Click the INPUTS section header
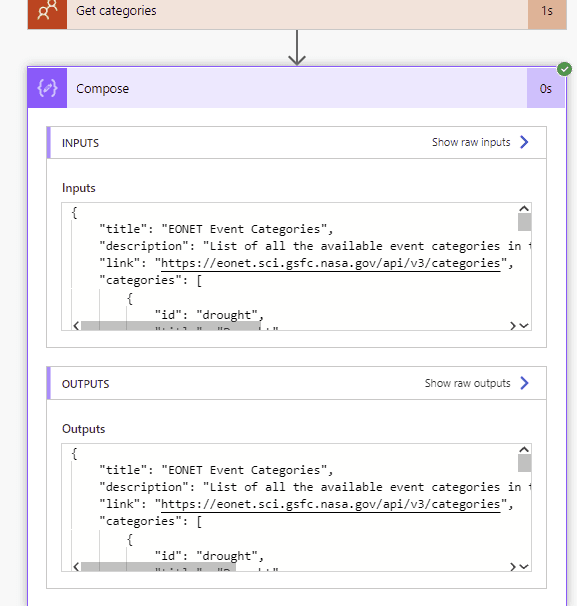 coord(296,143)
